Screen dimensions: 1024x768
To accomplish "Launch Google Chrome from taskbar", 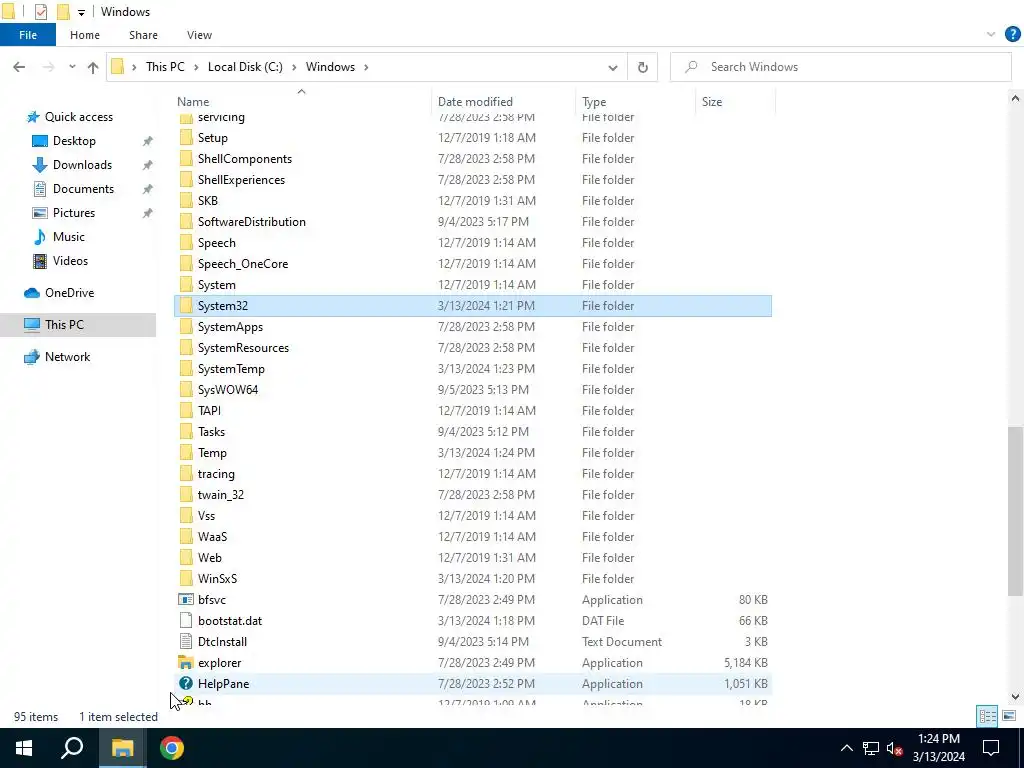I will (x=172, y=748).
